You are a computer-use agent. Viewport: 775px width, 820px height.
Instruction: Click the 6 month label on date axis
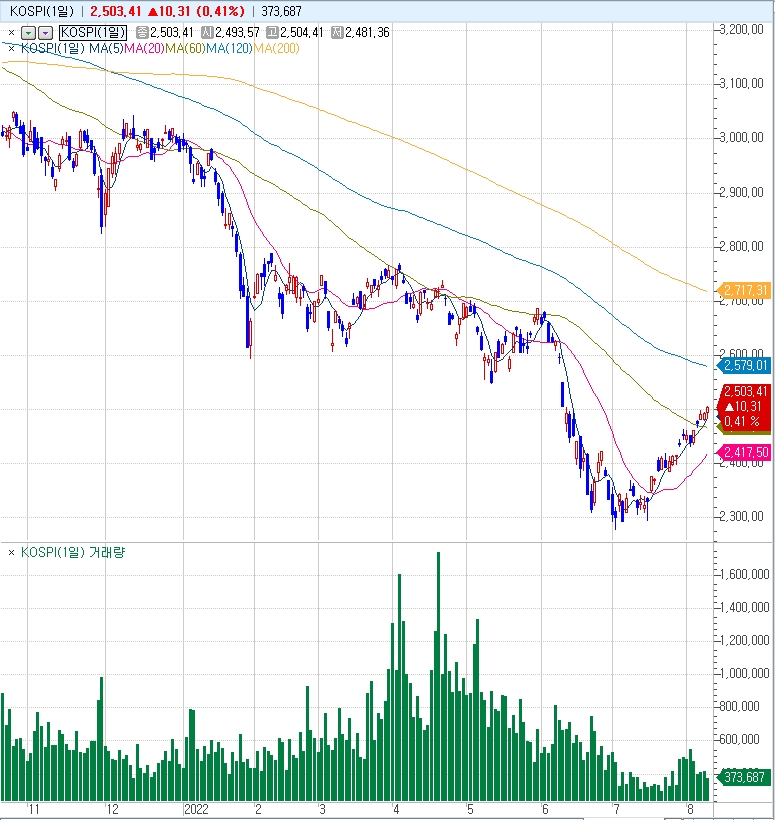(545, 810)
